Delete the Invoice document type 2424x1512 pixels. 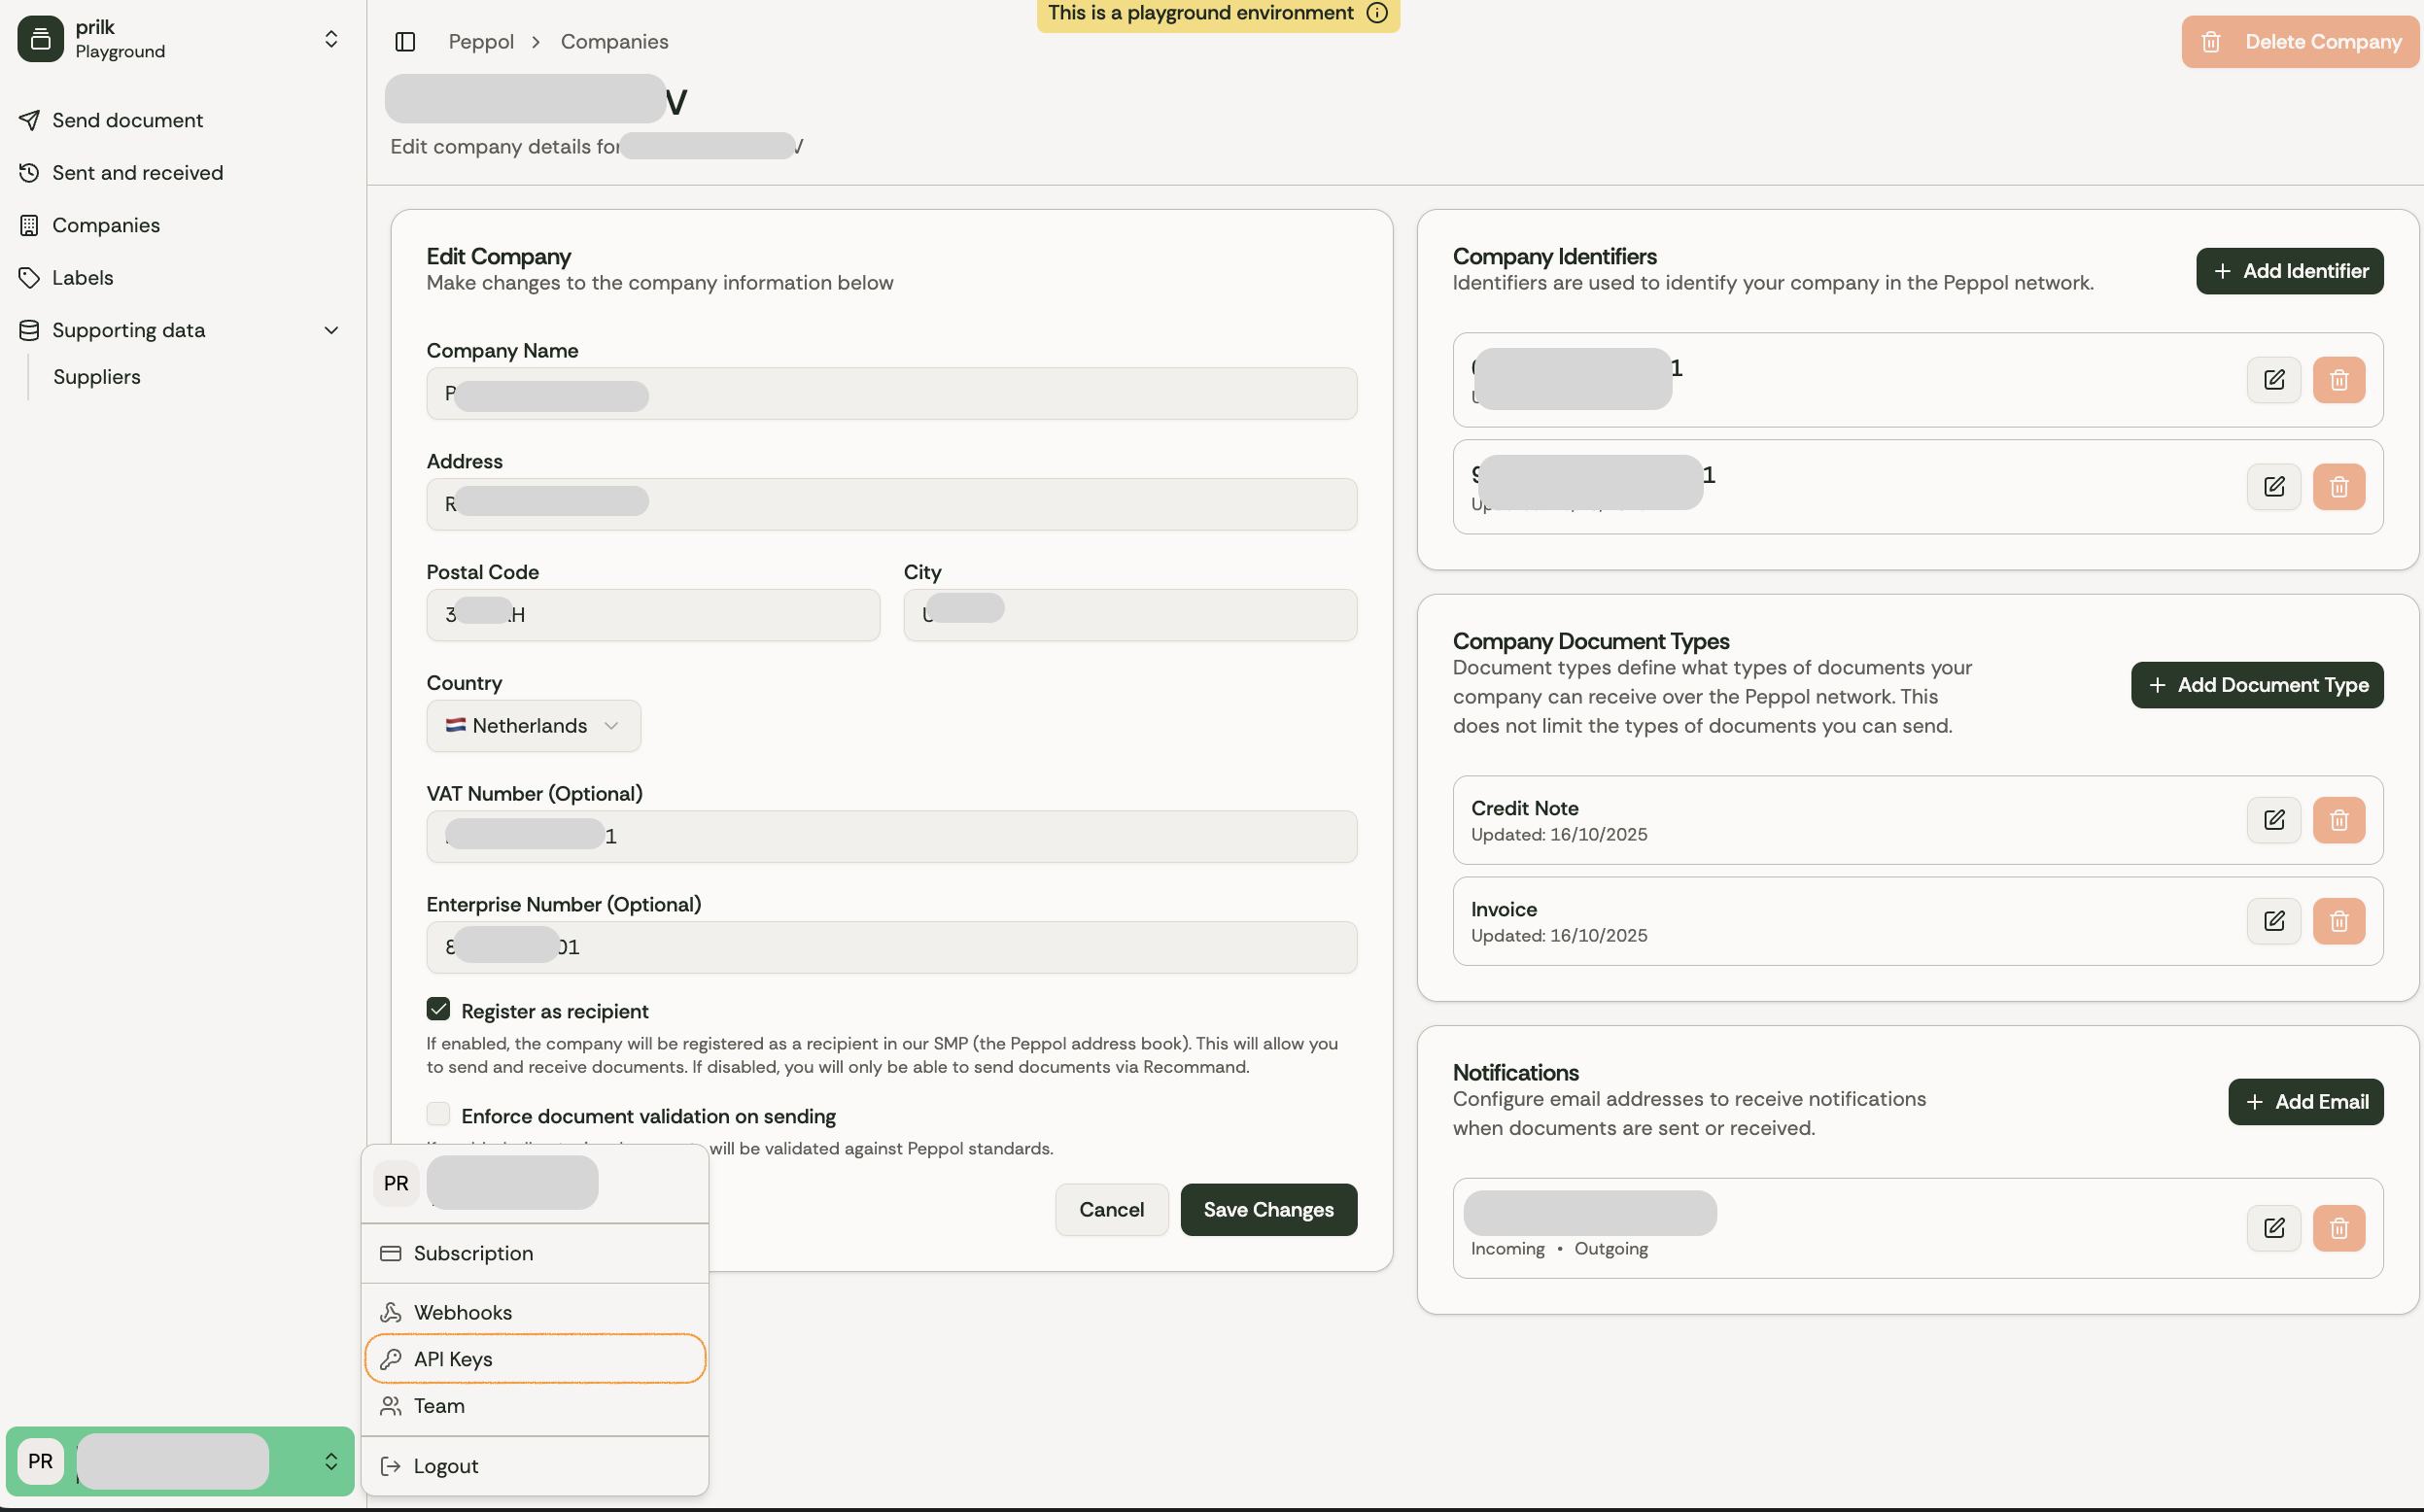(x=2338, y=921)
